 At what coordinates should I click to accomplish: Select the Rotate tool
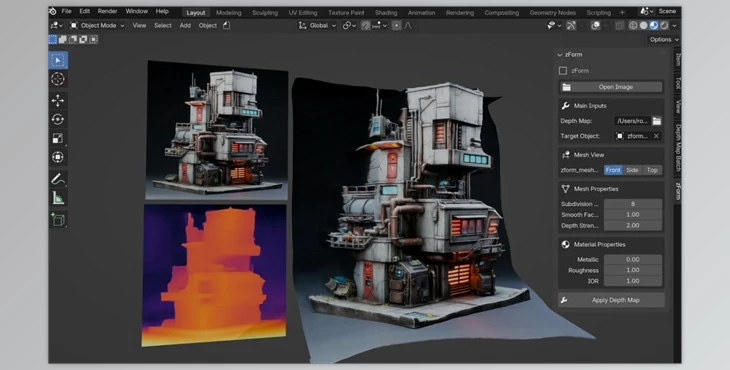click(x=58, y=120)
